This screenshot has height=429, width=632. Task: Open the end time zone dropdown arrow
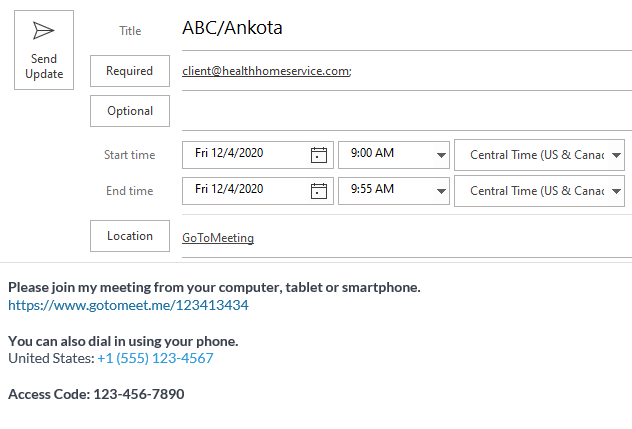[x=616, y=191]
